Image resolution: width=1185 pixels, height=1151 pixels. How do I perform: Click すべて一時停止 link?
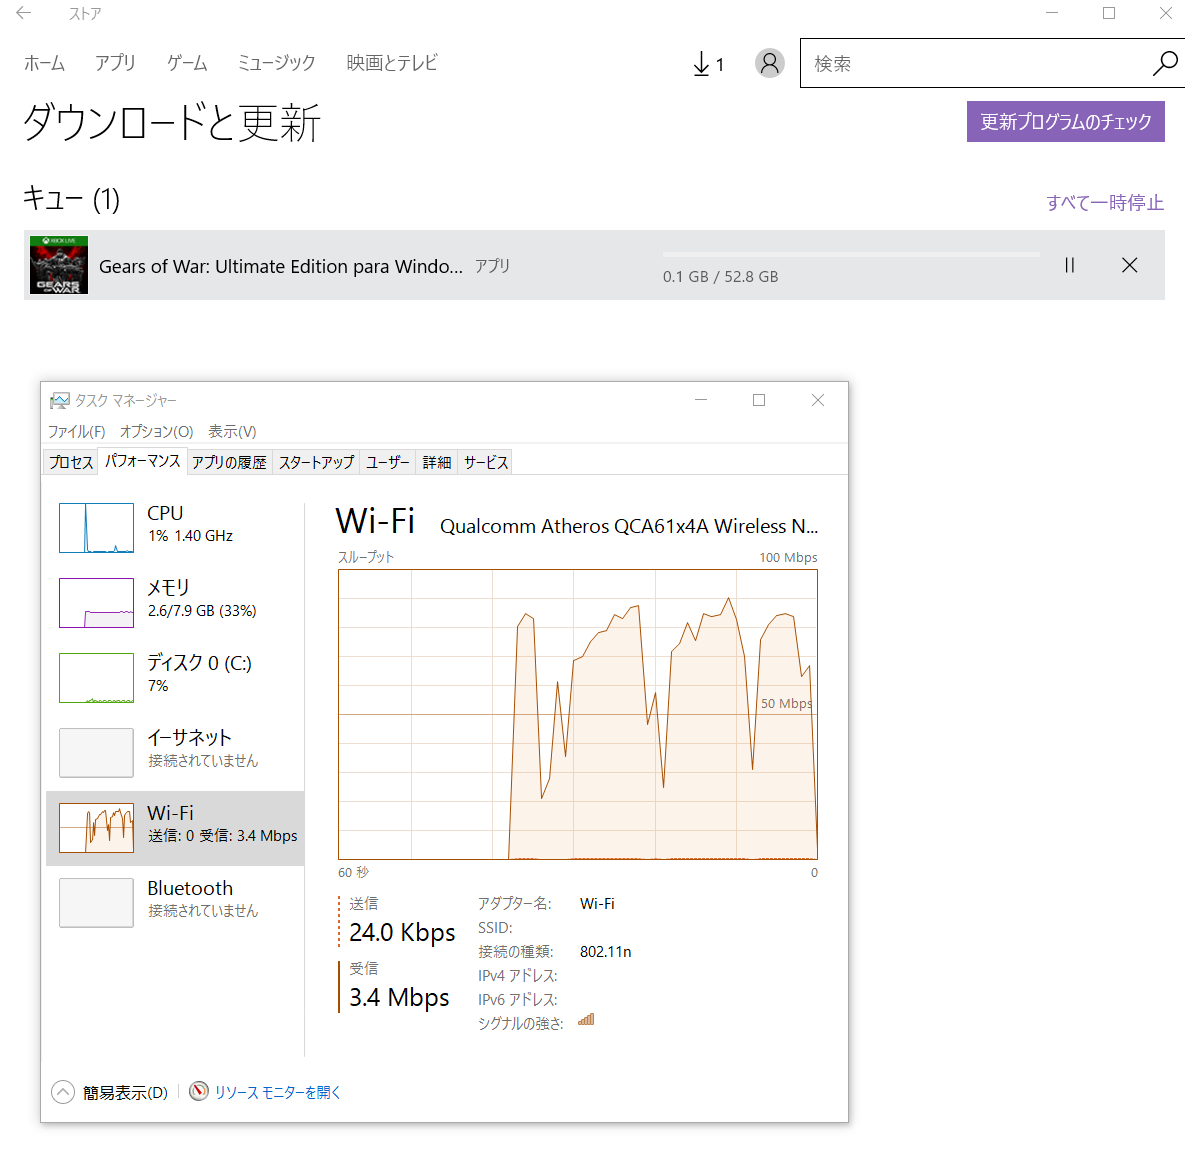click(1104, 203)
